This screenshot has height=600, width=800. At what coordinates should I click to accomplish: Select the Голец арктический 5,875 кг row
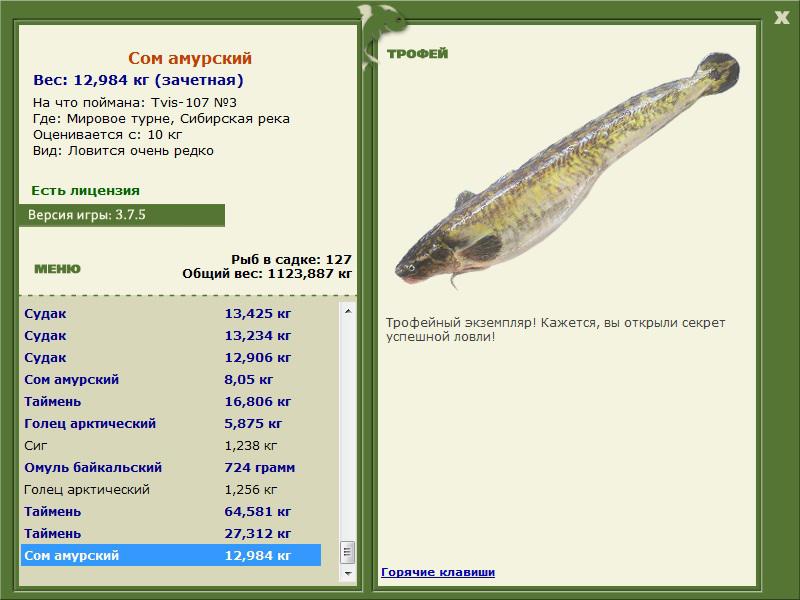(x=171, y=423)
